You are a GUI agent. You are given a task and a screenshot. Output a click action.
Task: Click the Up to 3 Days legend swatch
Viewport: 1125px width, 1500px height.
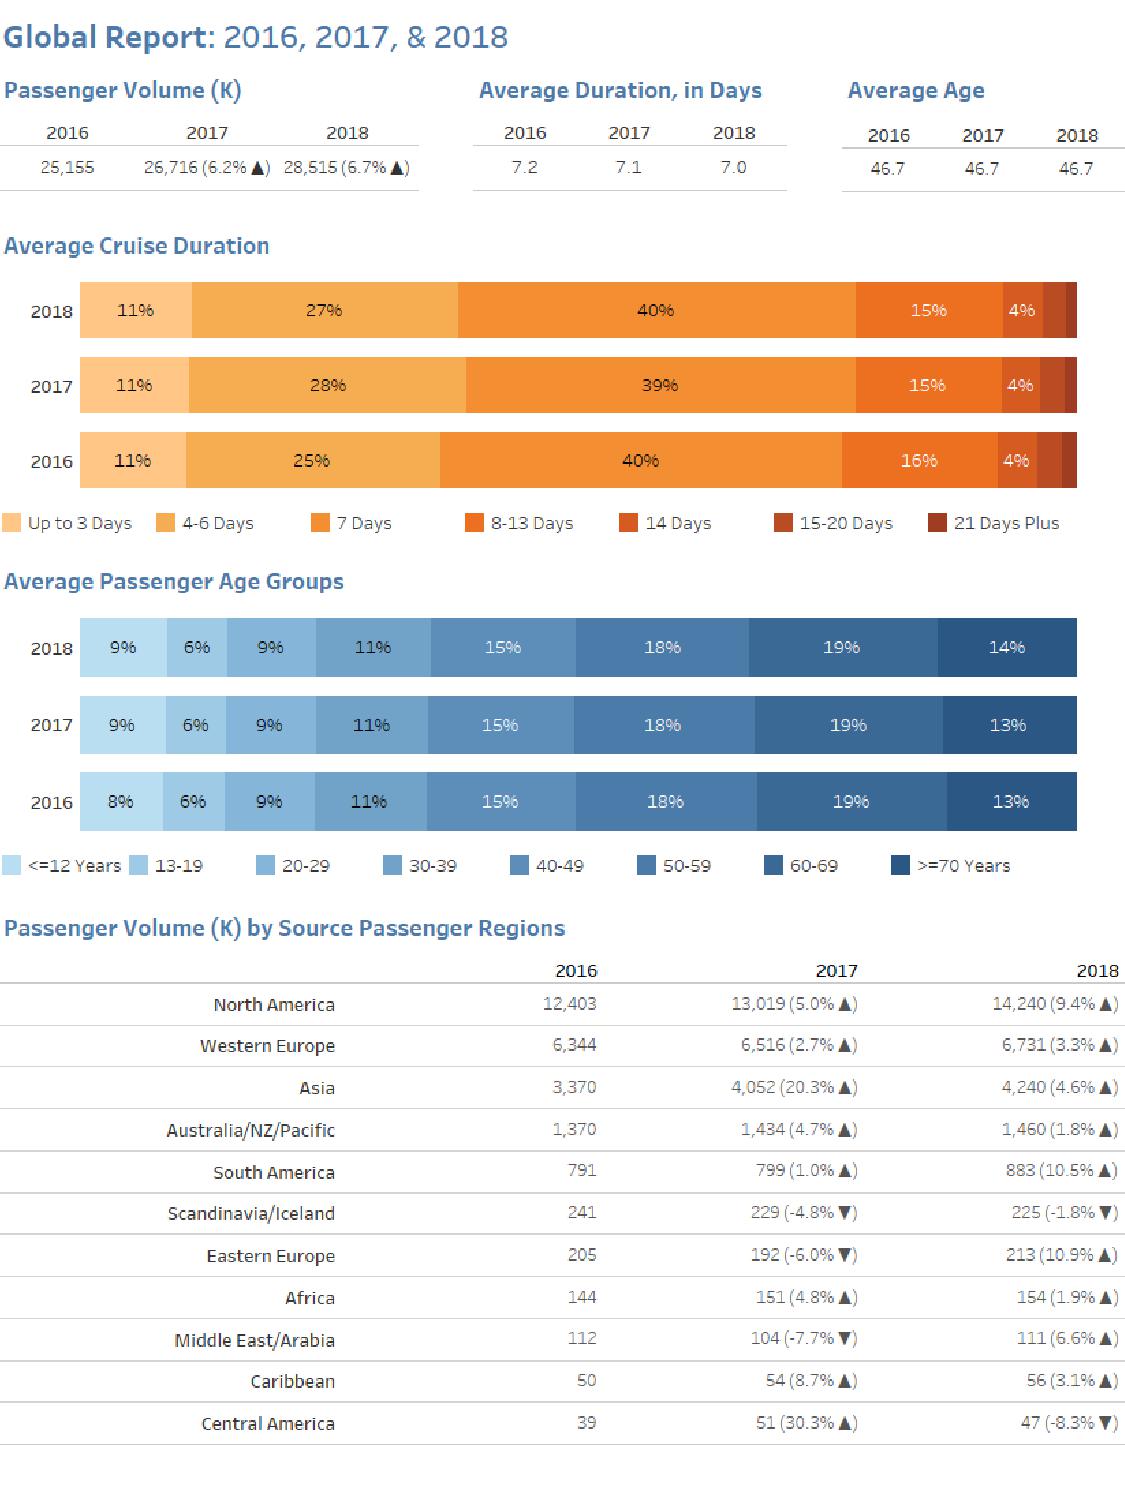click(12, 523)
